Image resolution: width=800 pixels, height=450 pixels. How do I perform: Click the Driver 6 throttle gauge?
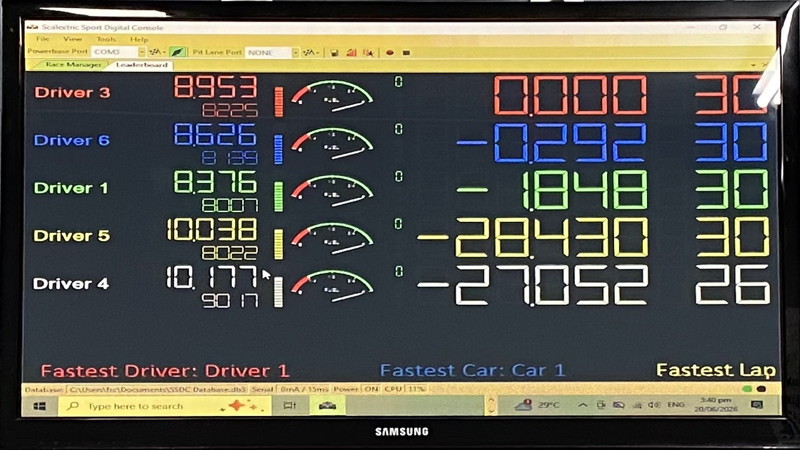point(332,143)
